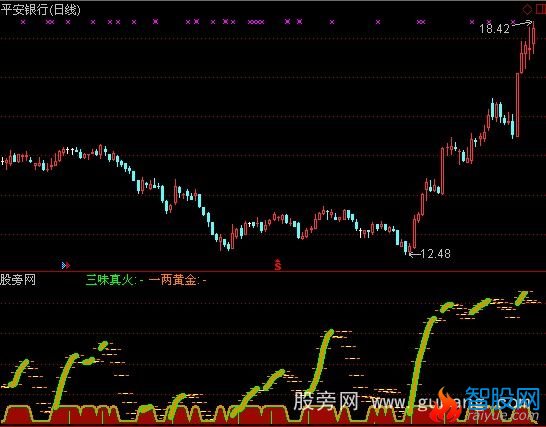Click the red square icon at top right
Image resolution: width=546 pixels, height=427 pixels.
pos(541,9)
